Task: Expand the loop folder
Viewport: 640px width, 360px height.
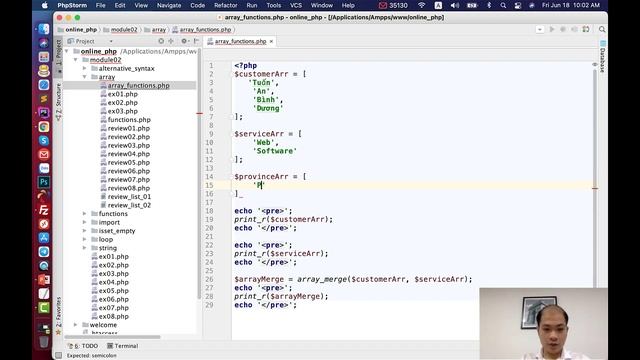Action: [84, 240]
